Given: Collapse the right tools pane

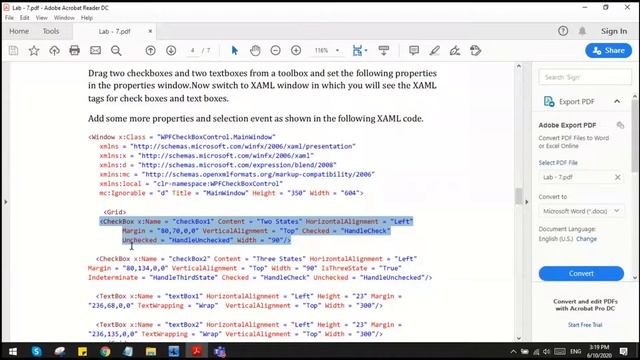Looking at the screenshot, I should coord(527,202).
